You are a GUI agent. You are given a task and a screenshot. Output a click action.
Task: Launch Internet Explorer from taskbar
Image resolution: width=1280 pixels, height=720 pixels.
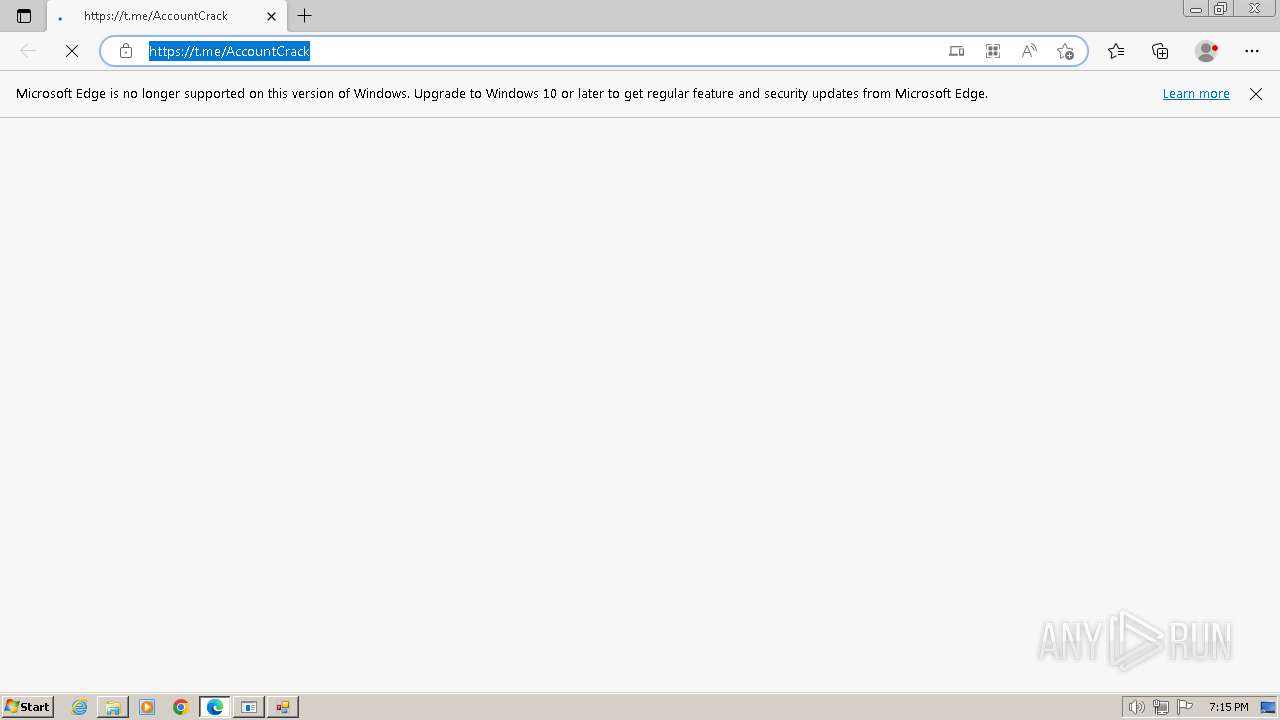(80, 707)
